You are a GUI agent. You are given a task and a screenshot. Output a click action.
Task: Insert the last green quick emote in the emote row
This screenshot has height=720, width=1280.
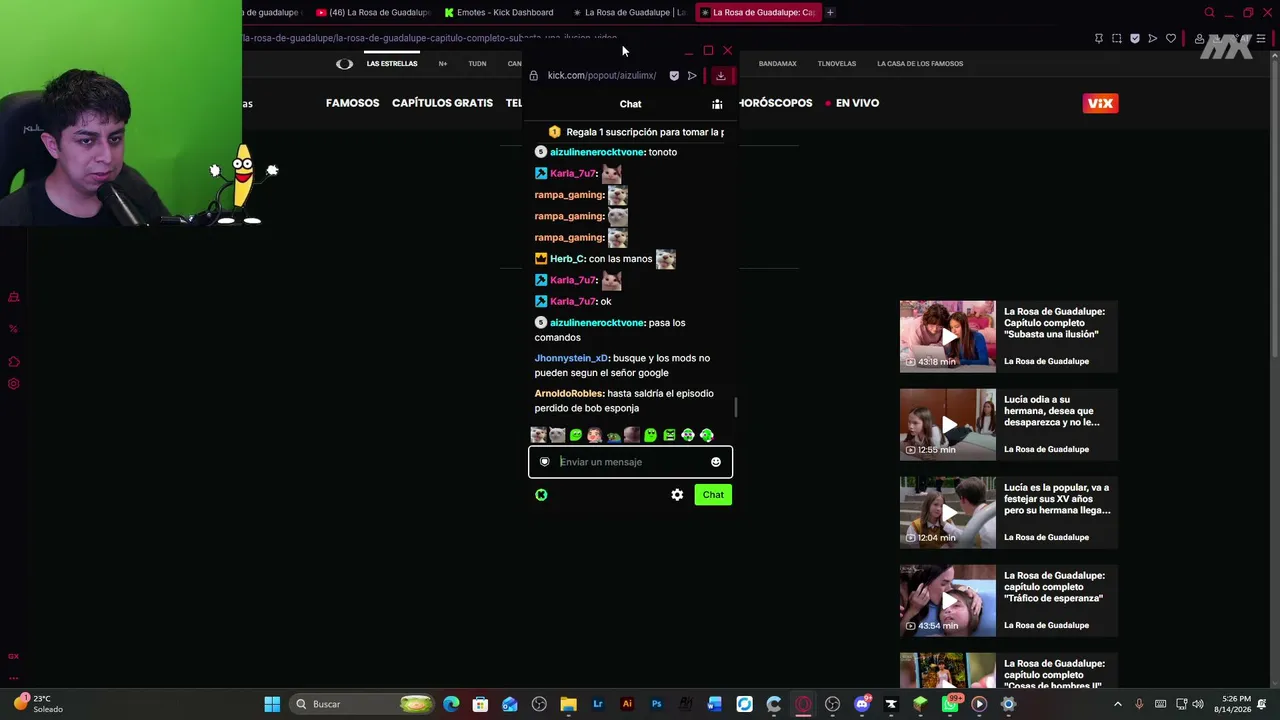(x=707, y=435)
